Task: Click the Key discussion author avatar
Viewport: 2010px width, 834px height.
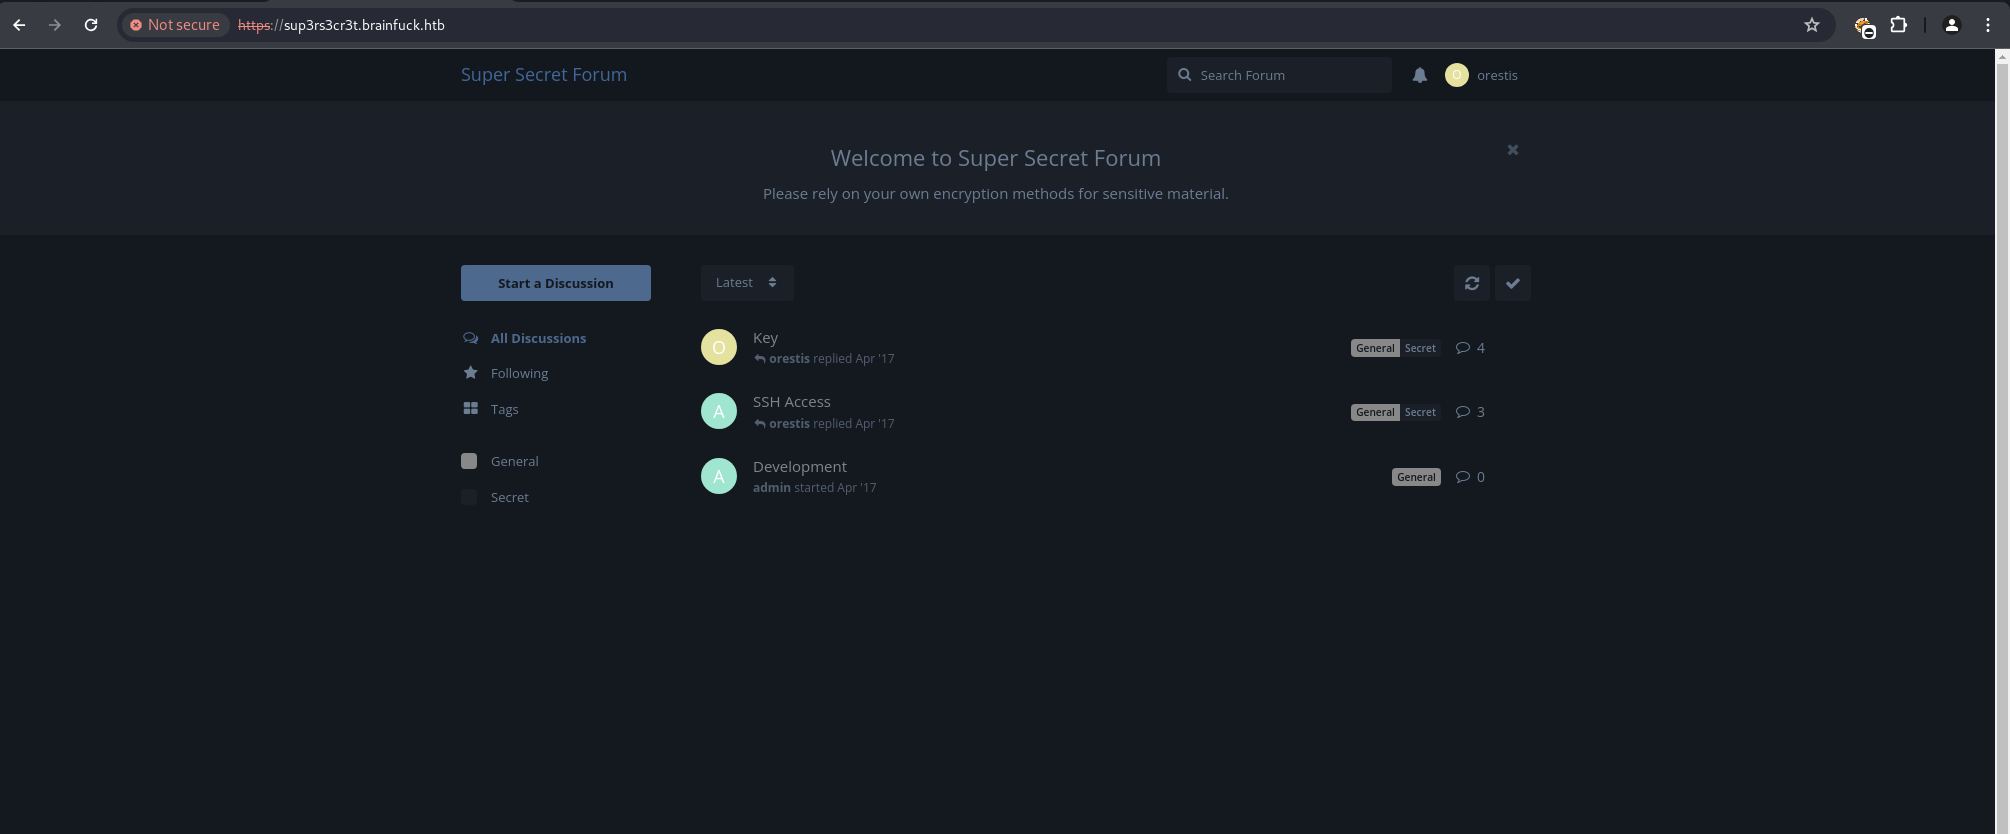Action: point(718,347)
